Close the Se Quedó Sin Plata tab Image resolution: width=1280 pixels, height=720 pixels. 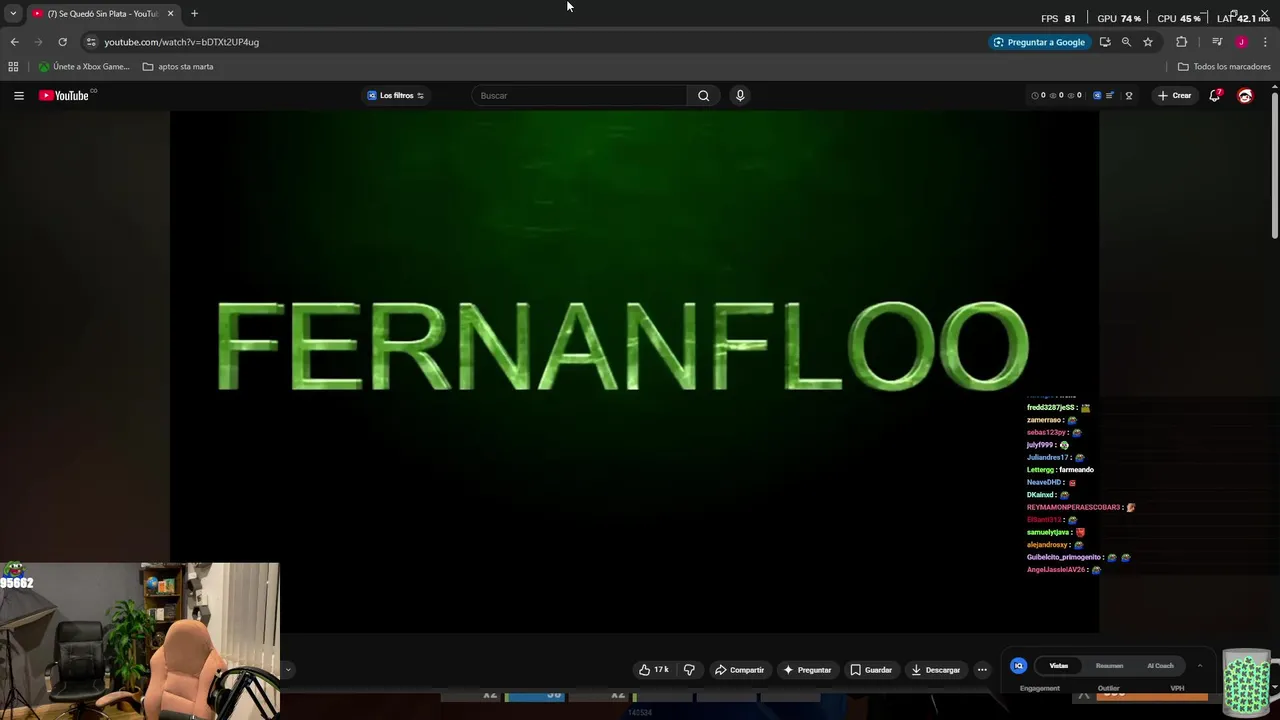tap(170, 13)
